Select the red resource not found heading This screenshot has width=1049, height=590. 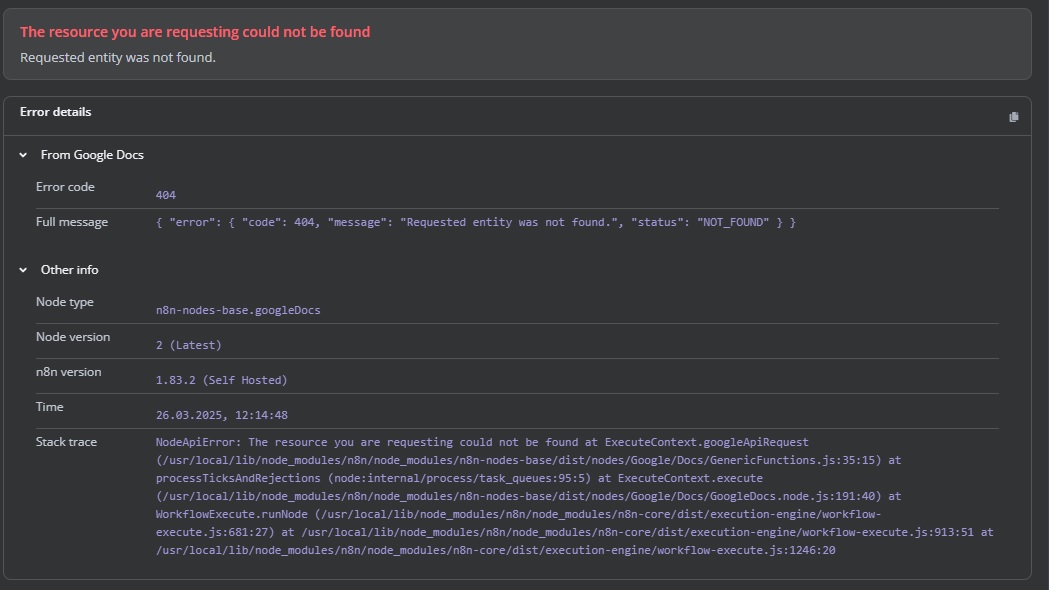click(x=195, y=32)
